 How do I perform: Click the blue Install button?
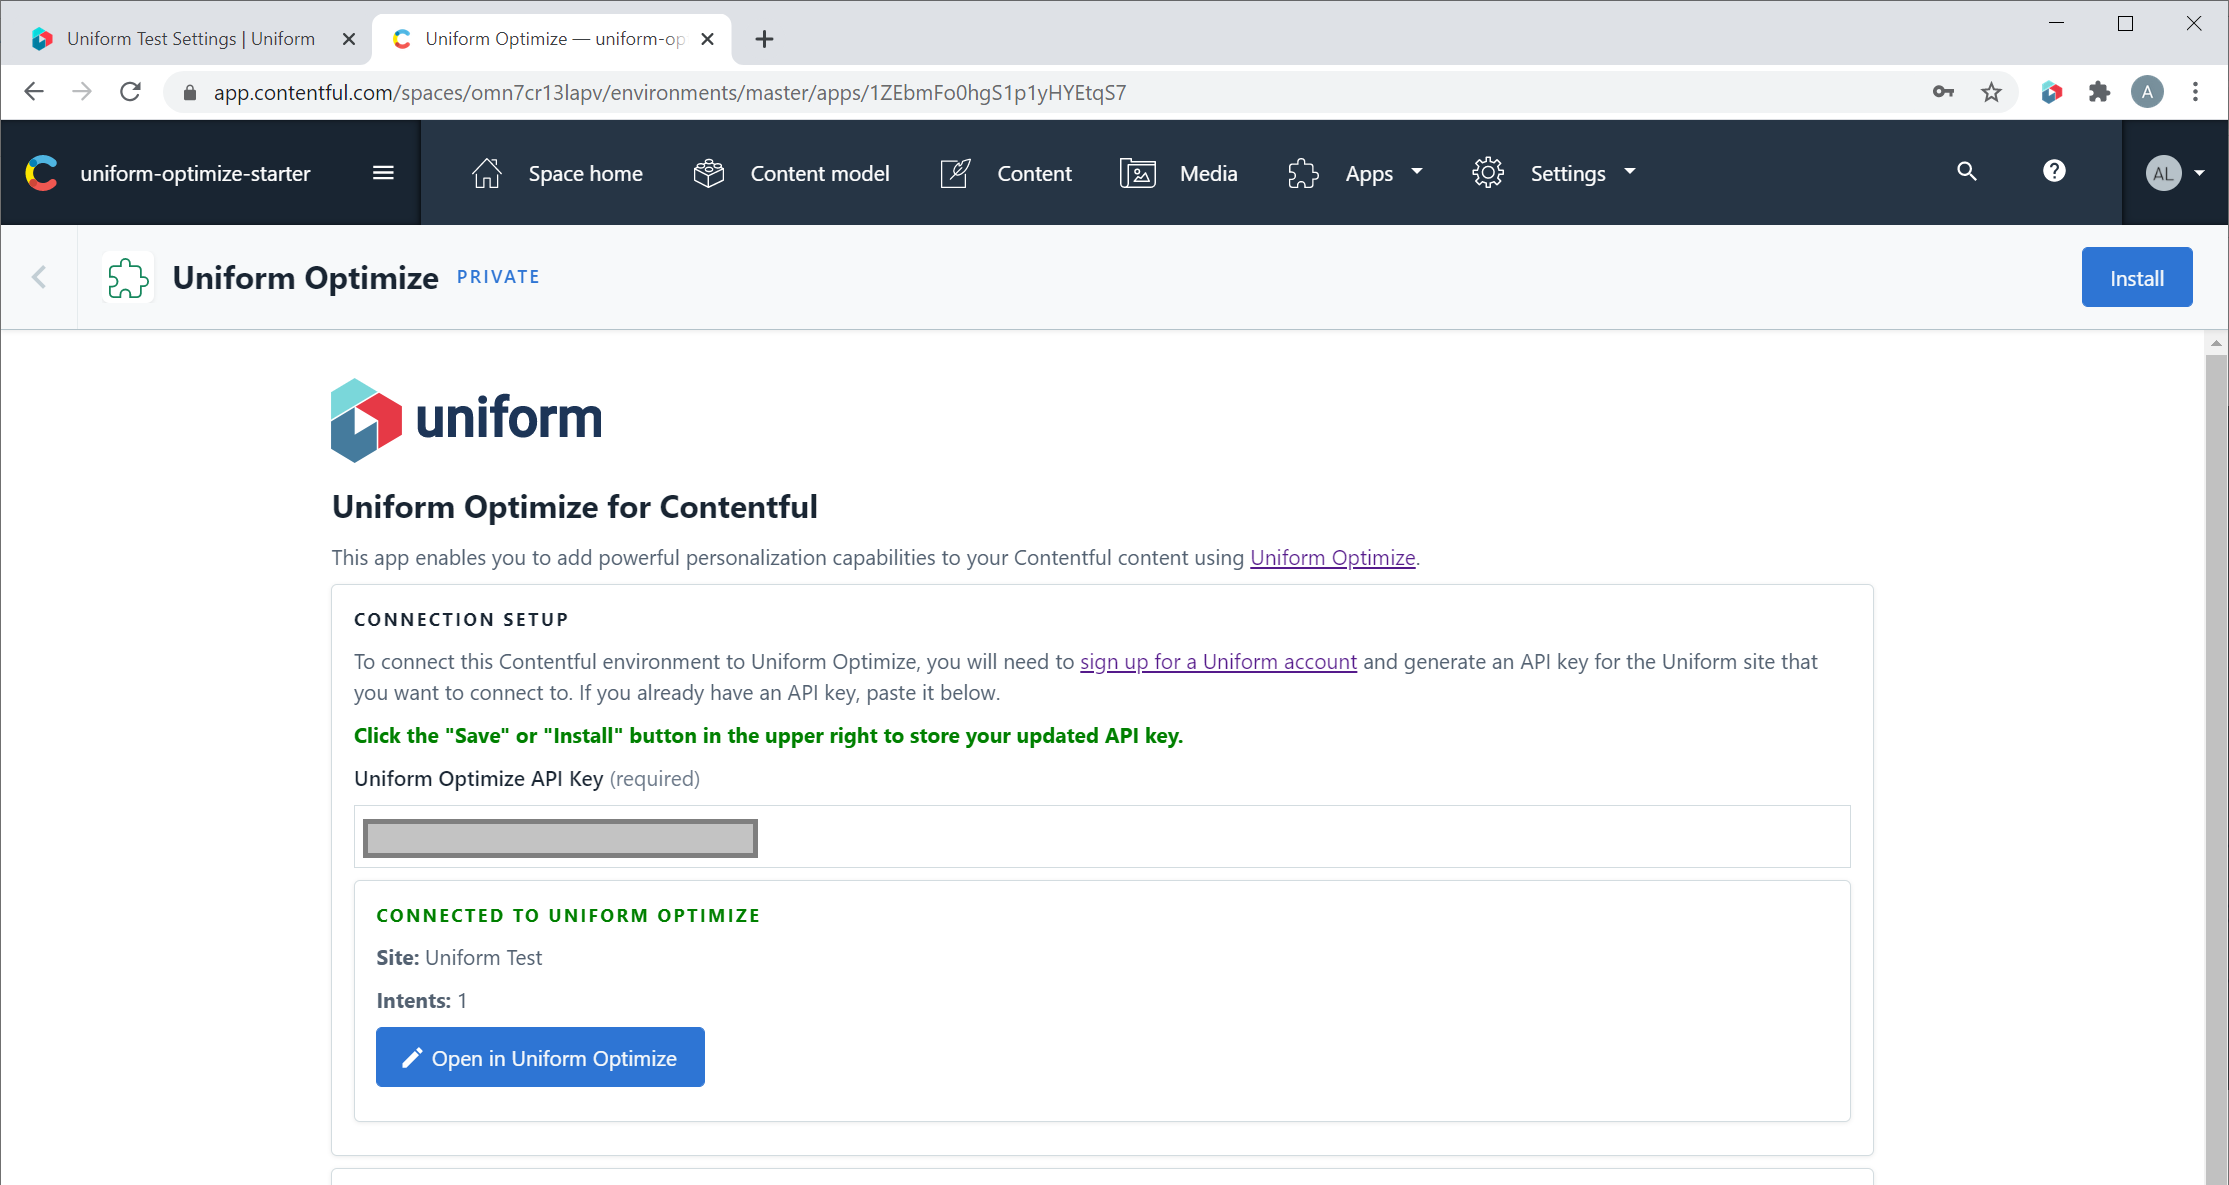[x=2136, y=278]
